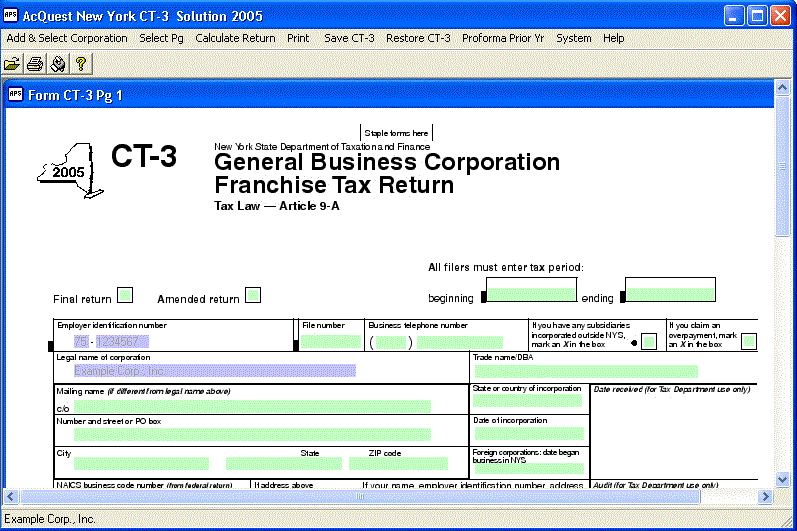Open the Add & Select Corporation menu
Image resolution: width=797 pixels, height=531 pixels.
[x=67, y=38]
